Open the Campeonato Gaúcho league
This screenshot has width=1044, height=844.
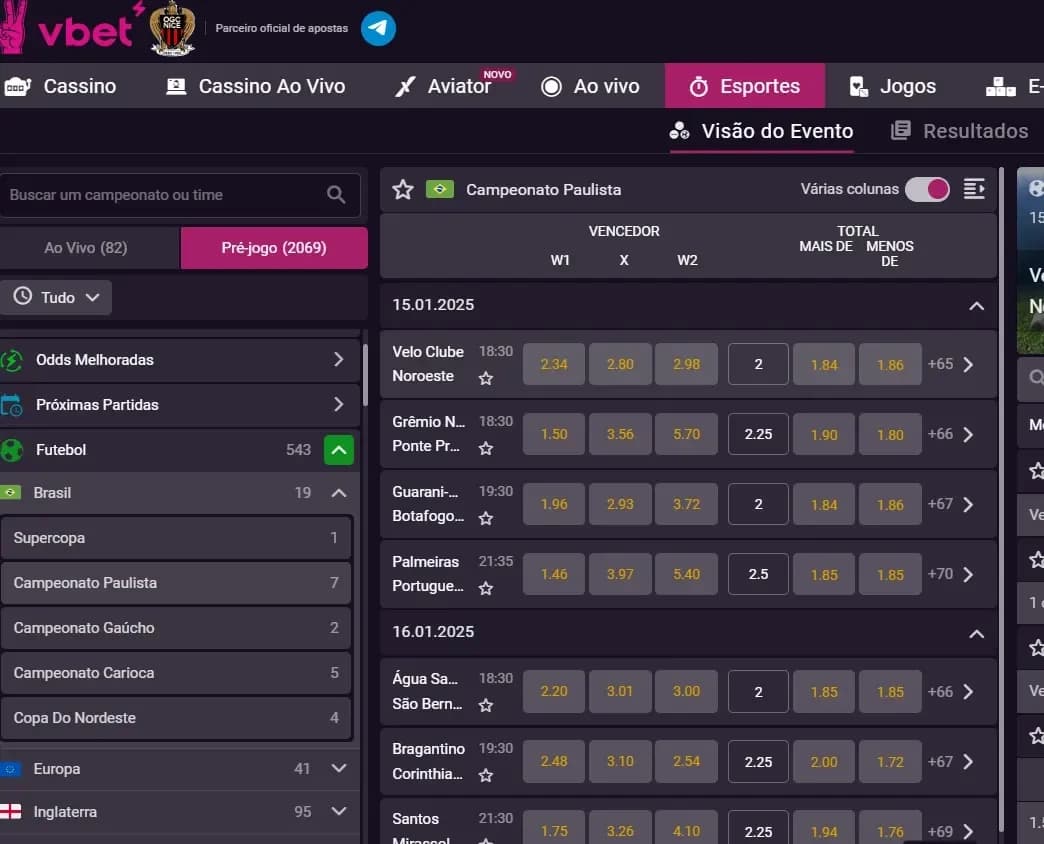[176, 628]
